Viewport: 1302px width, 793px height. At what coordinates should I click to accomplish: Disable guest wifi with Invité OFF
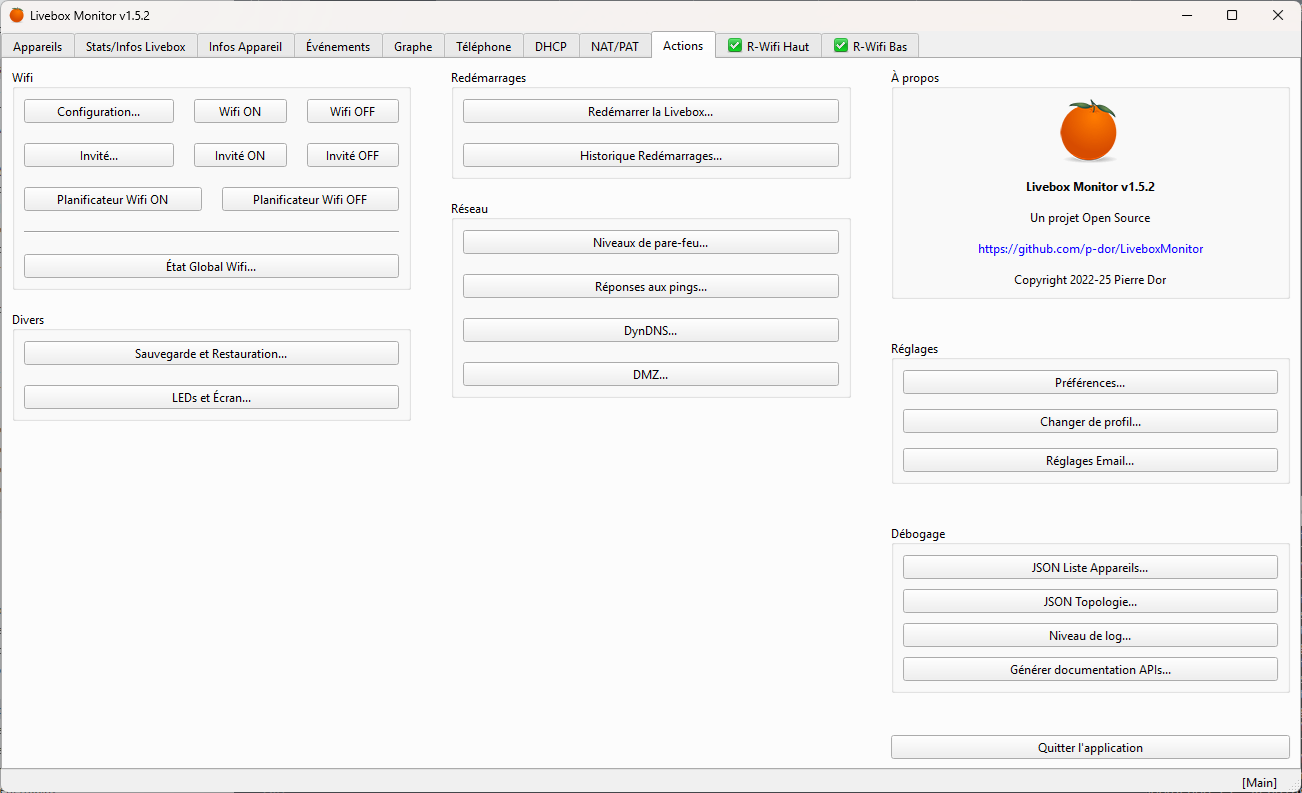point(353,155)
